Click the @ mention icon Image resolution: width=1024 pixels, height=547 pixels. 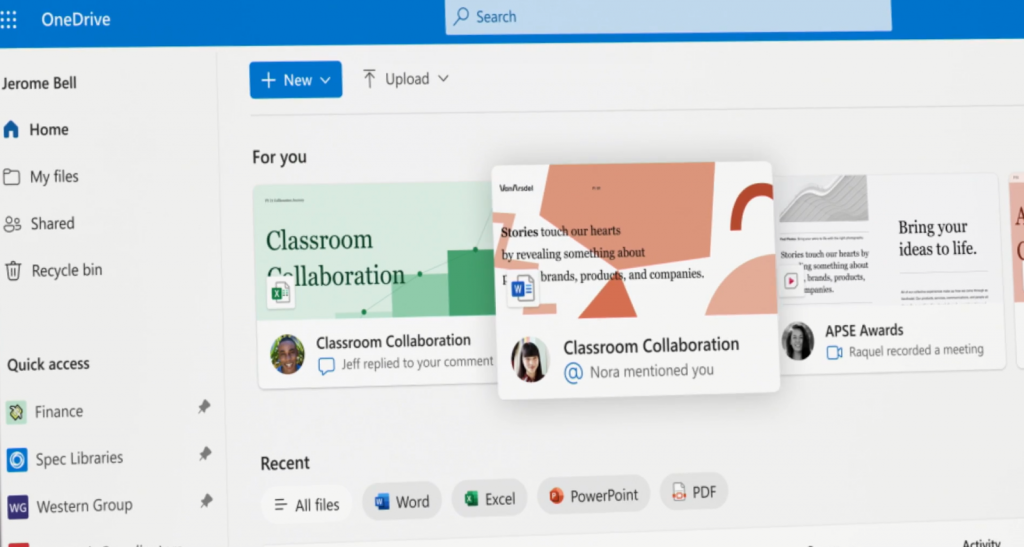click(573, 373)
